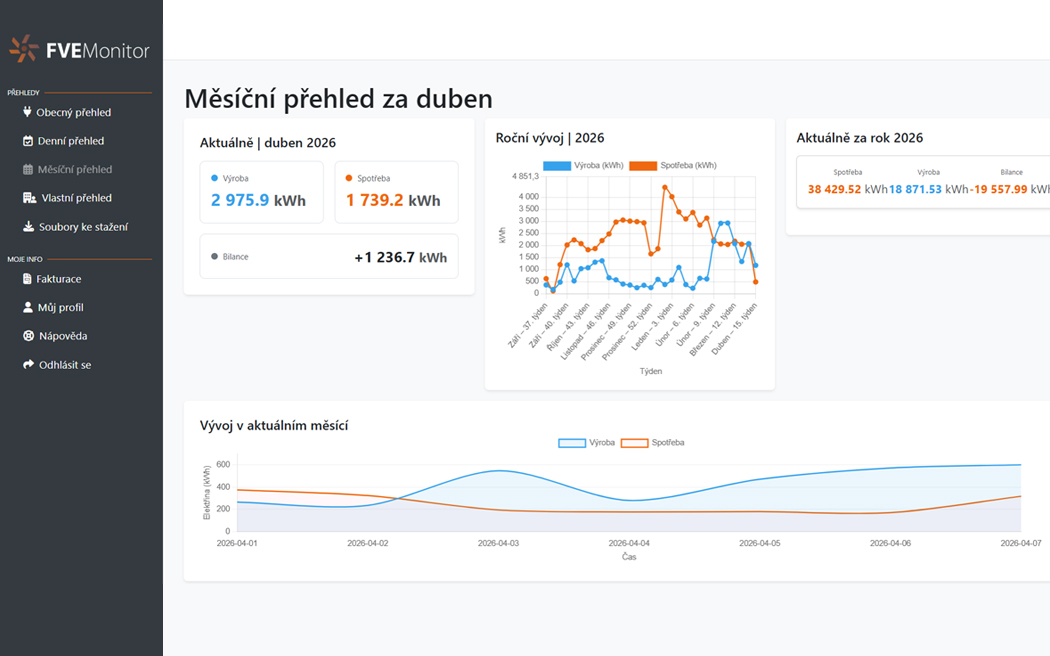This screenshot has width=1050, height=656.
Task: Click the Bilance +1 236.7 kWh card
Action: (x=329, y=257)
